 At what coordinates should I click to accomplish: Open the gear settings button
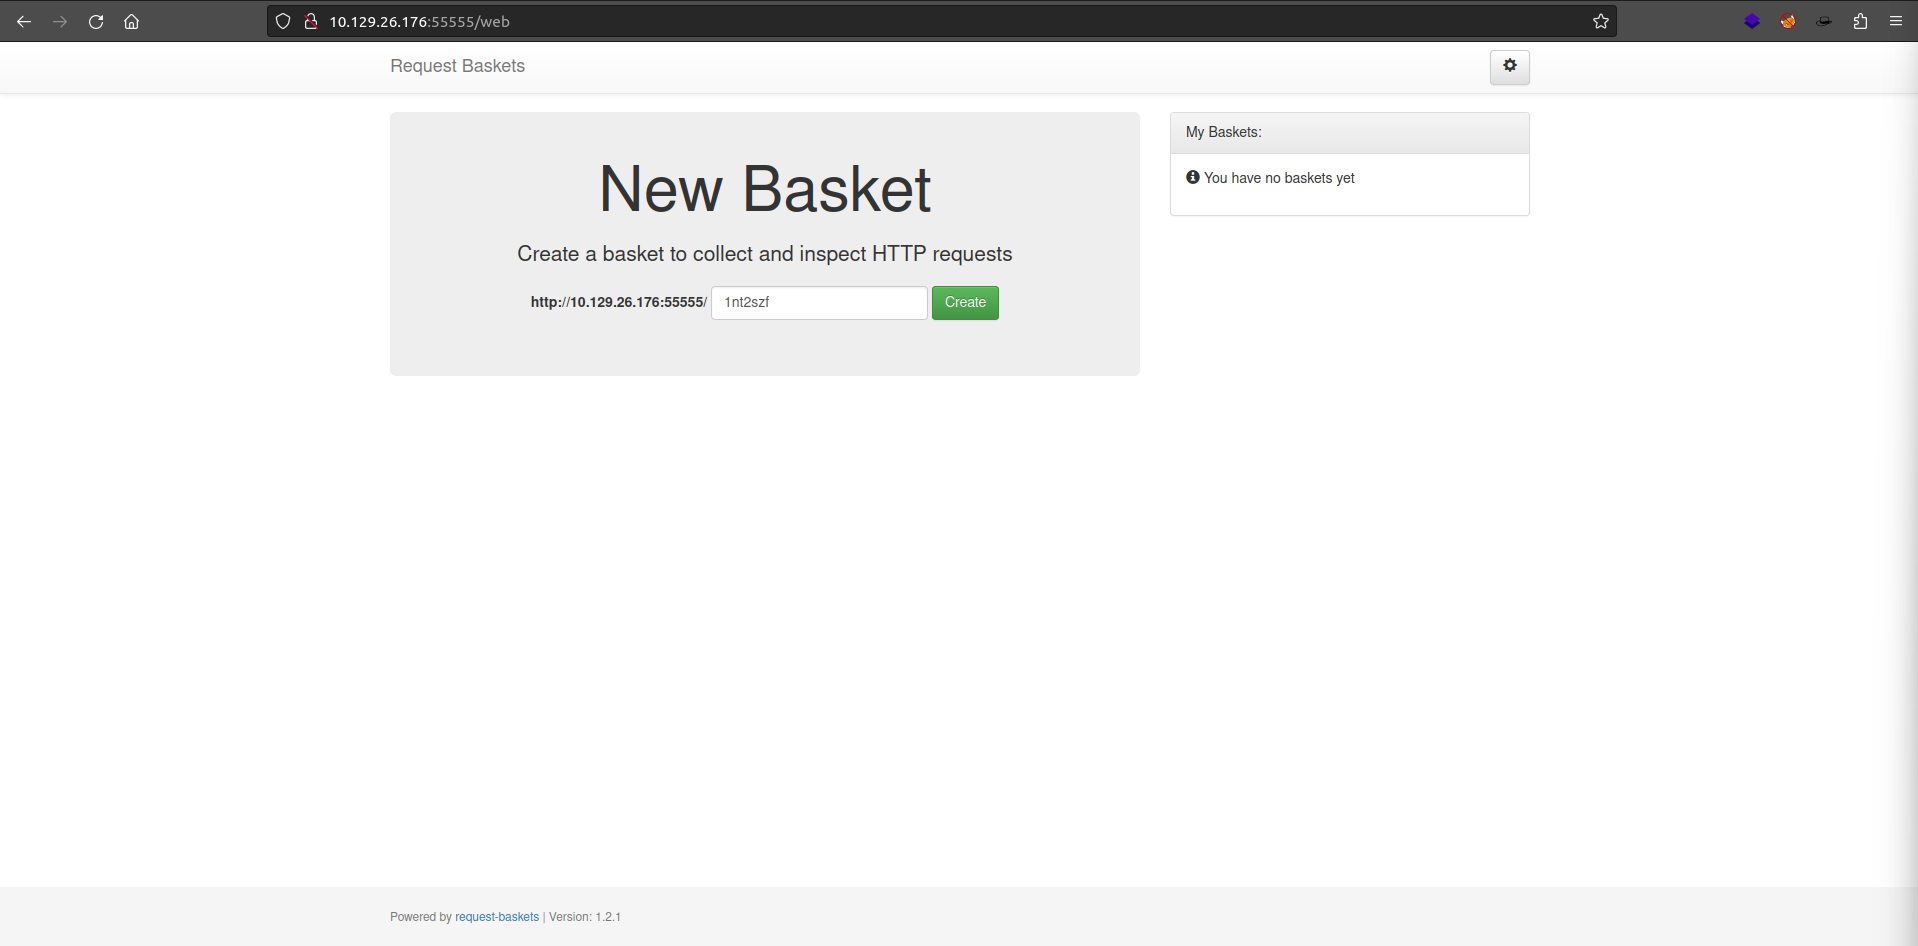(1509, 67)
